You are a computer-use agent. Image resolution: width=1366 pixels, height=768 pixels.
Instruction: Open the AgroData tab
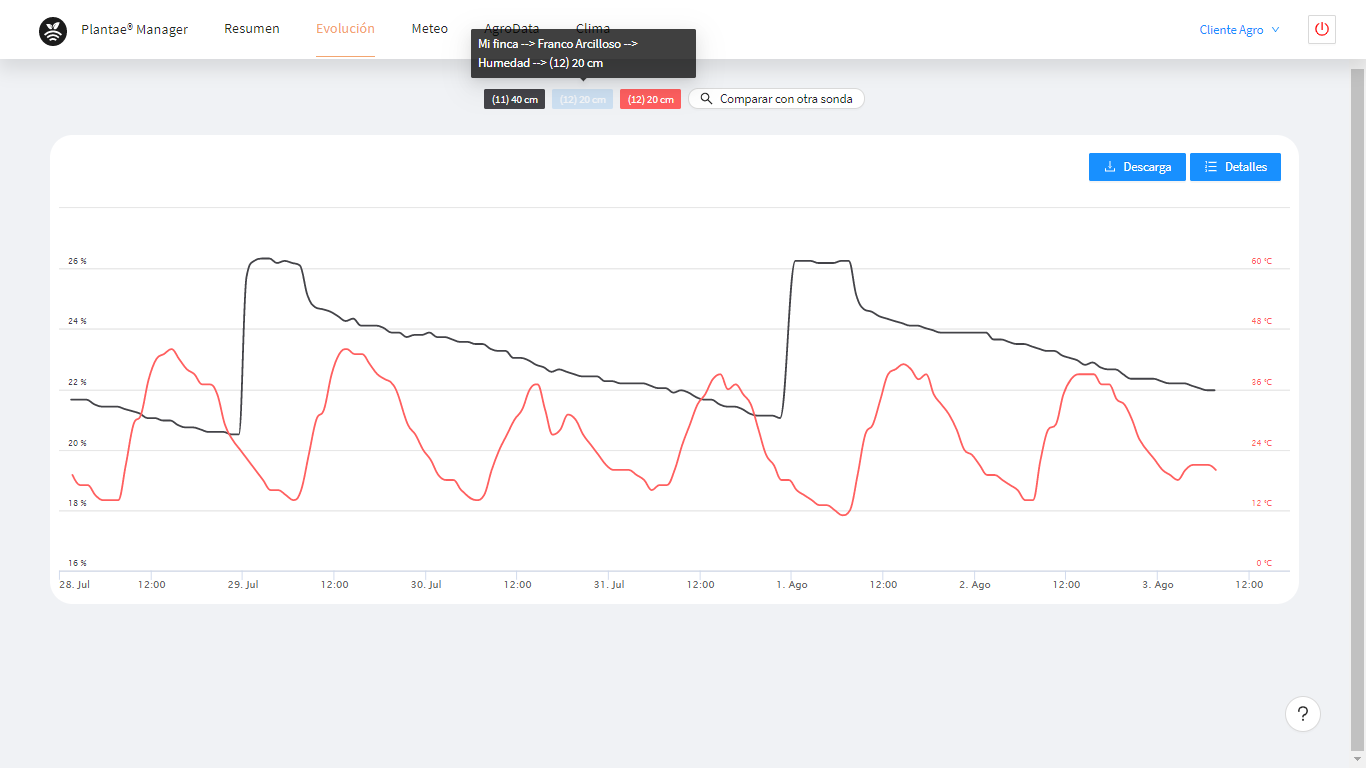512,29
